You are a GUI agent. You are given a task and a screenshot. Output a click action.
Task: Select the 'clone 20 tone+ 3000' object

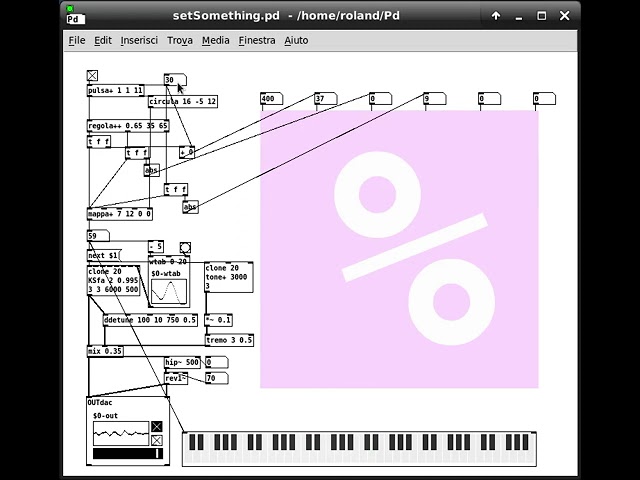229,277
